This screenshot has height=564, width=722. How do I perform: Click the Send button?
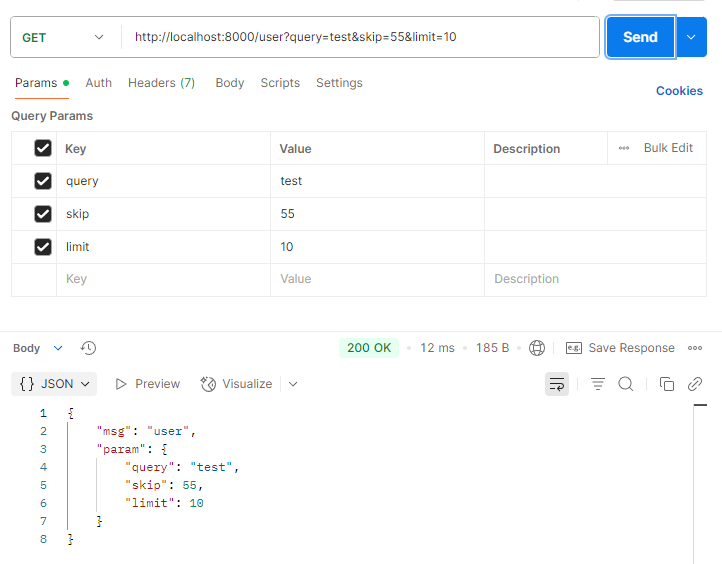(640, 37)
